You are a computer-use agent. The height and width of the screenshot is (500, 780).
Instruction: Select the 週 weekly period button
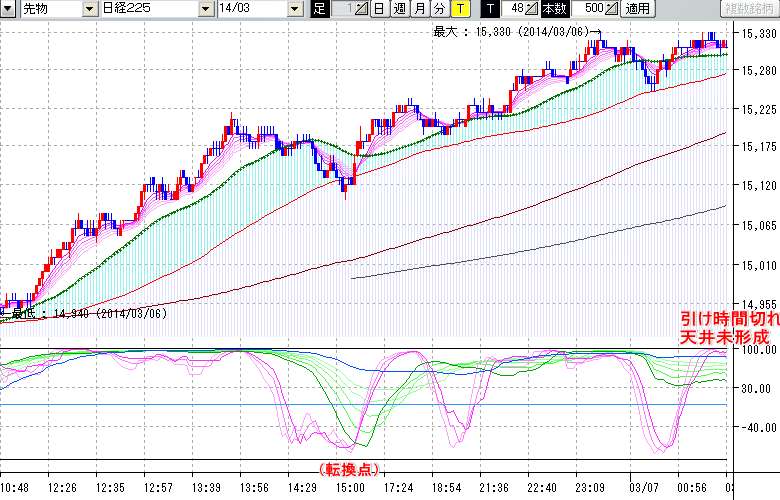tap(398, 9)
